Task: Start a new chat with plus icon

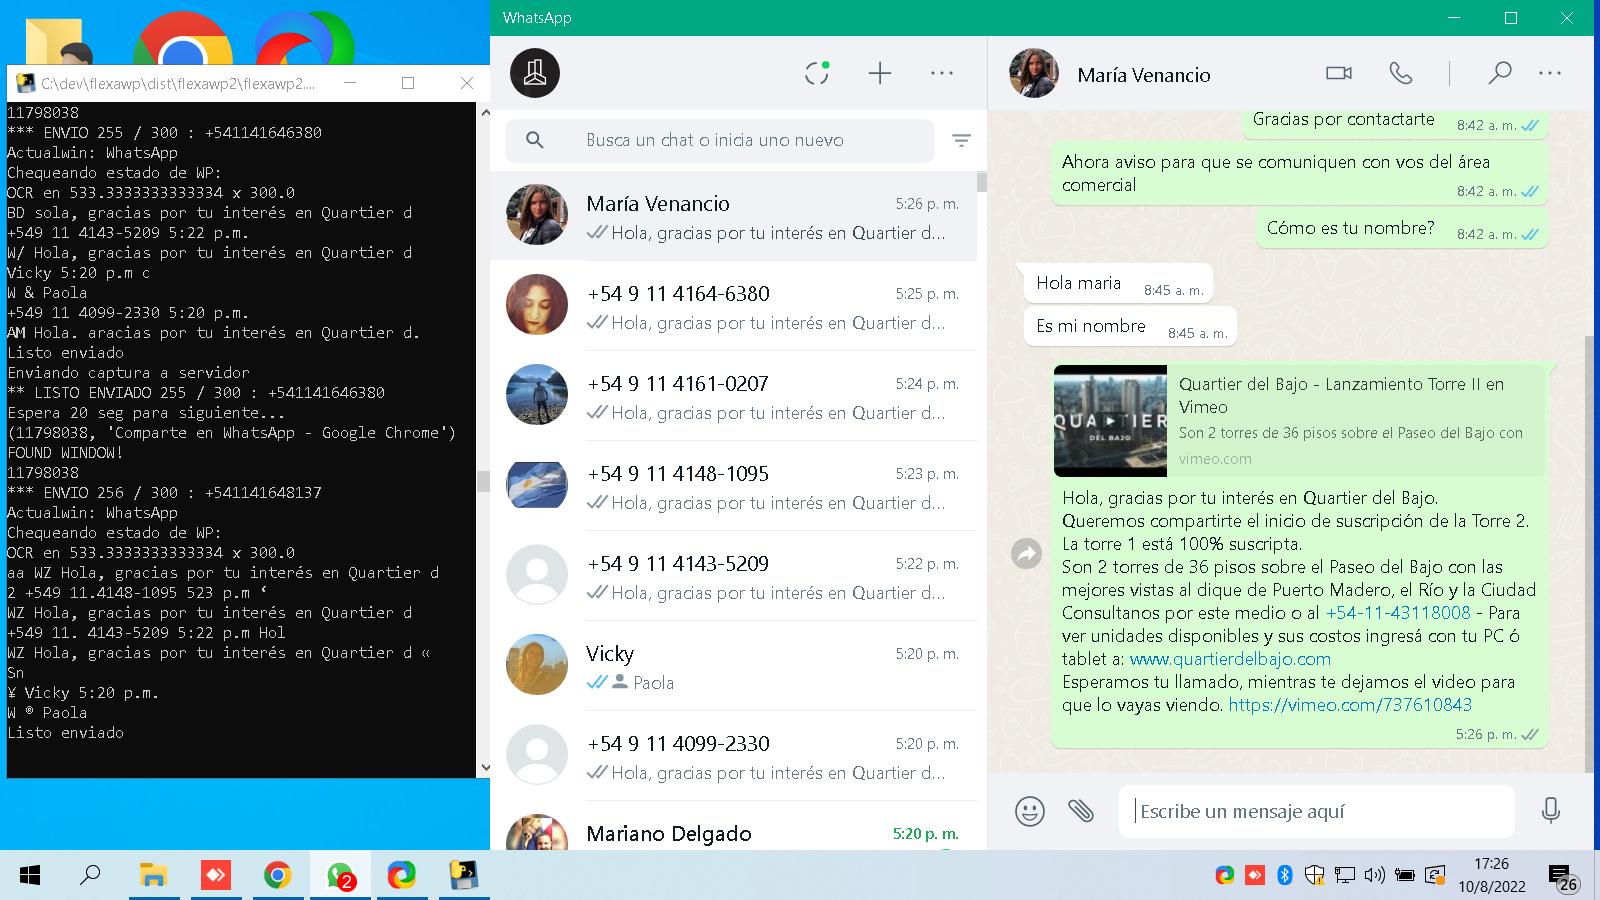Action: tap(880, 73)
